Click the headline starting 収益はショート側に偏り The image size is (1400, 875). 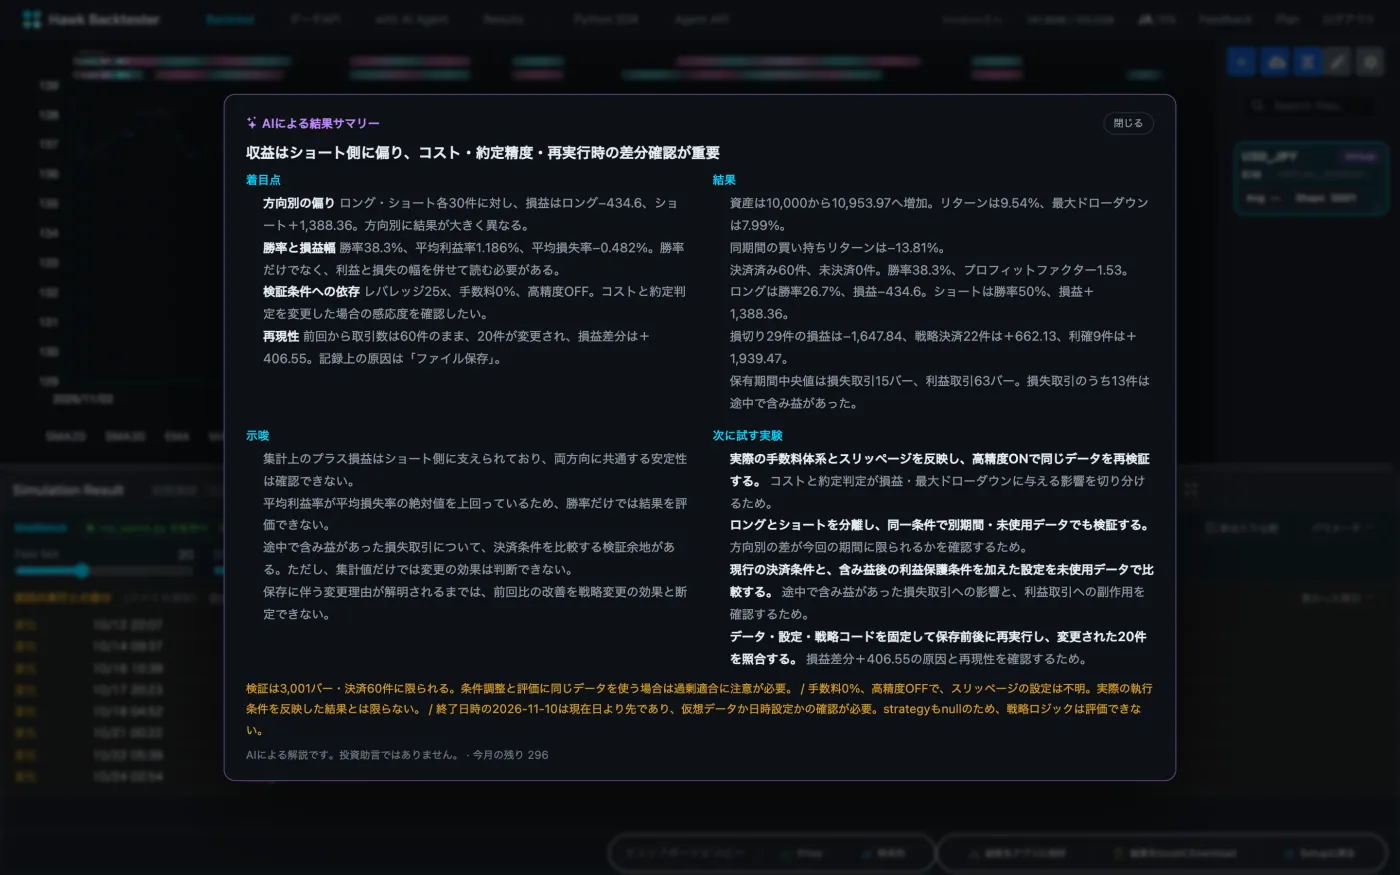click(483, 153)
